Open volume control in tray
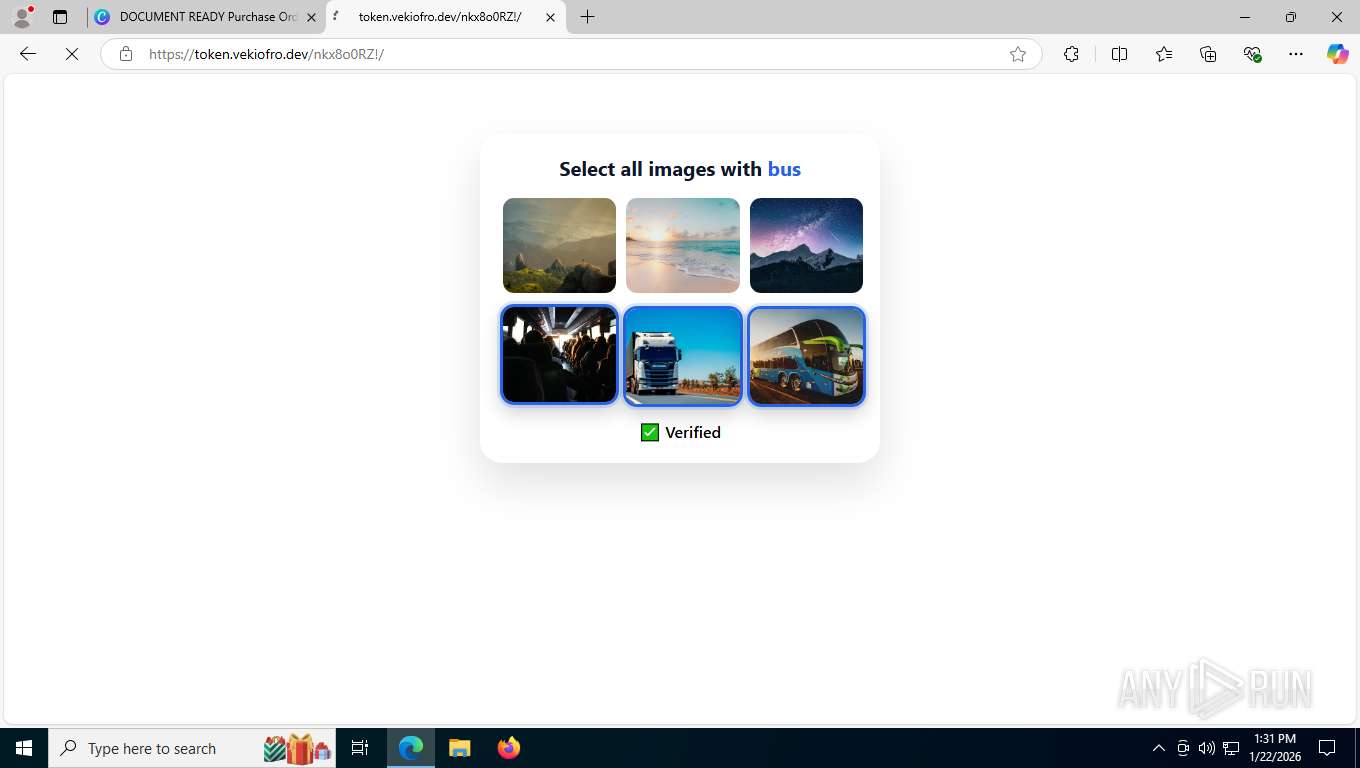 [1207, 748]
